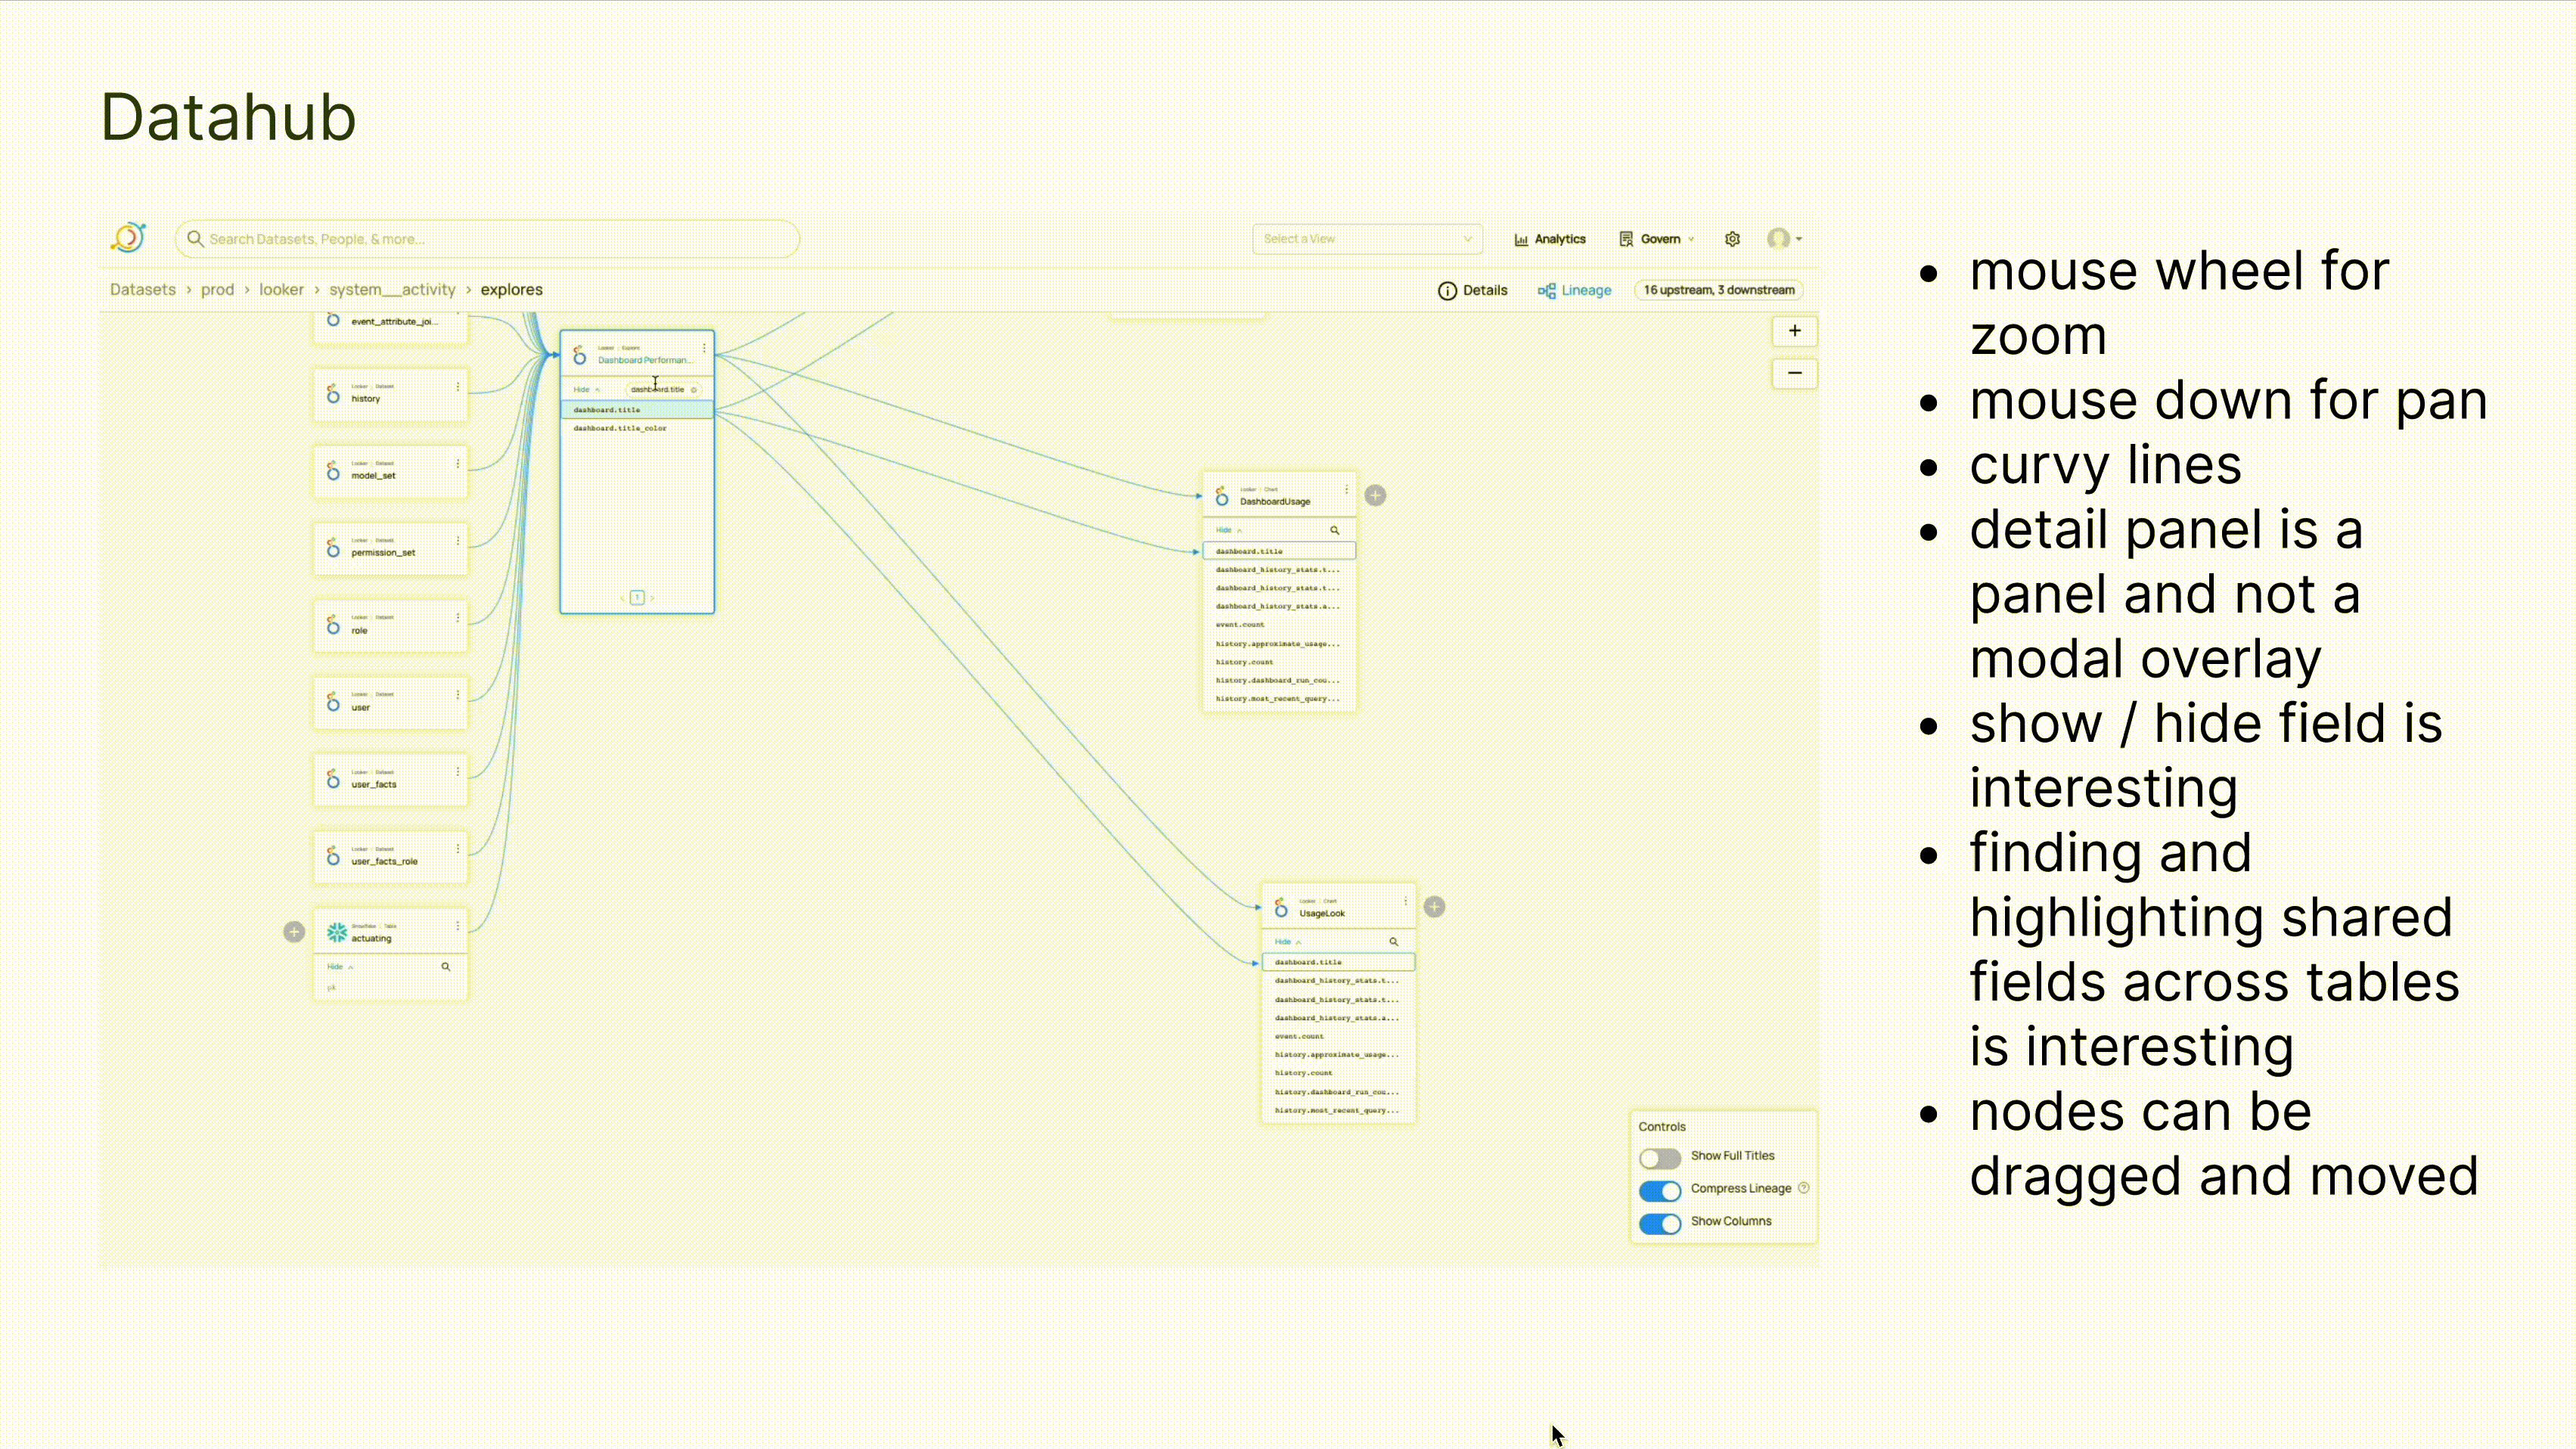Zoom in with the plus button
This screenshot has width=2576, height=1449.
1795,331
